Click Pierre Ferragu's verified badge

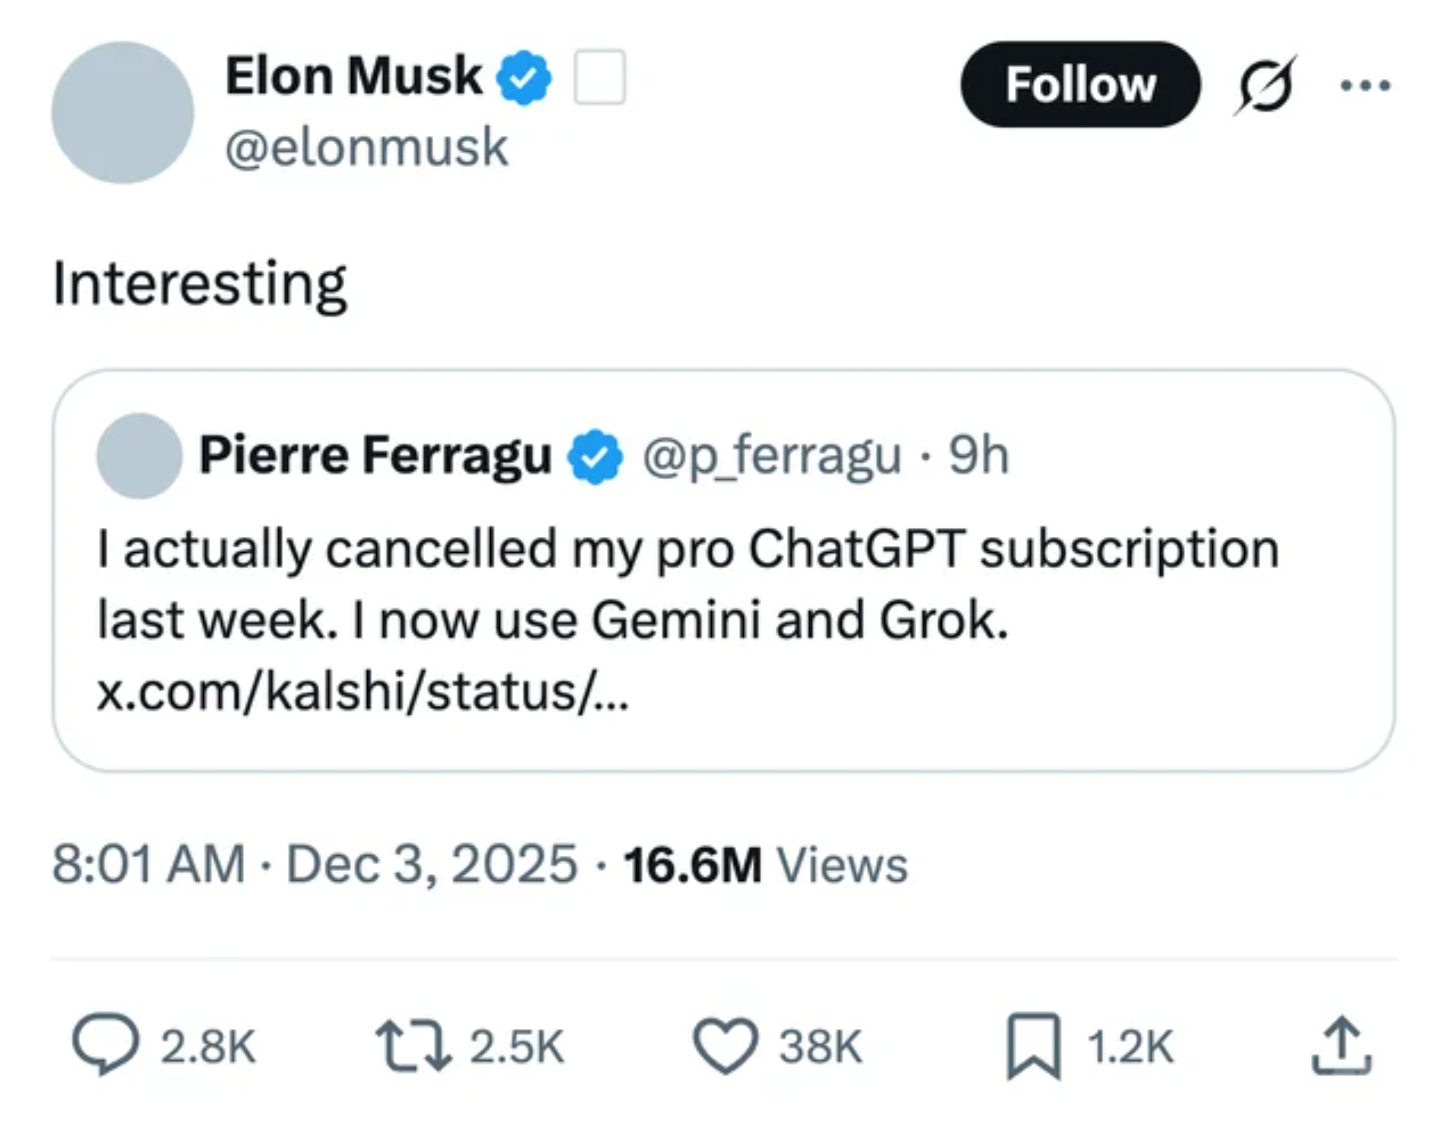point(595,457)
